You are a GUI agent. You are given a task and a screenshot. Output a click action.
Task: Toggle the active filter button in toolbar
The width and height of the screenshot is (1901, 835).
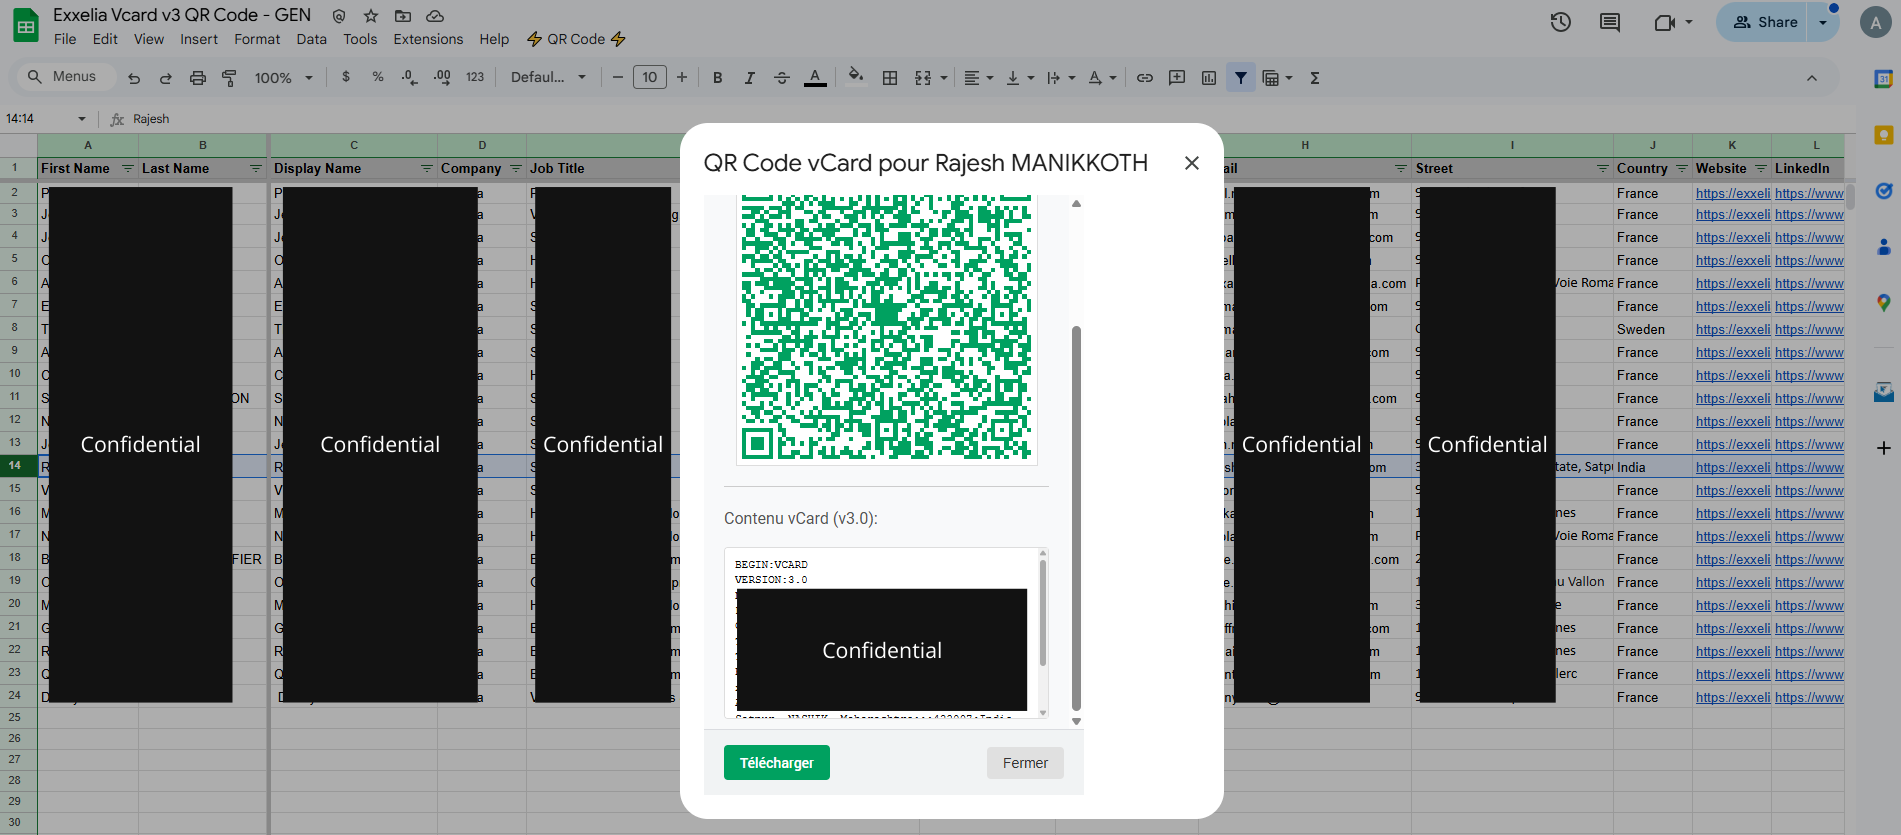coord(1241,78)
